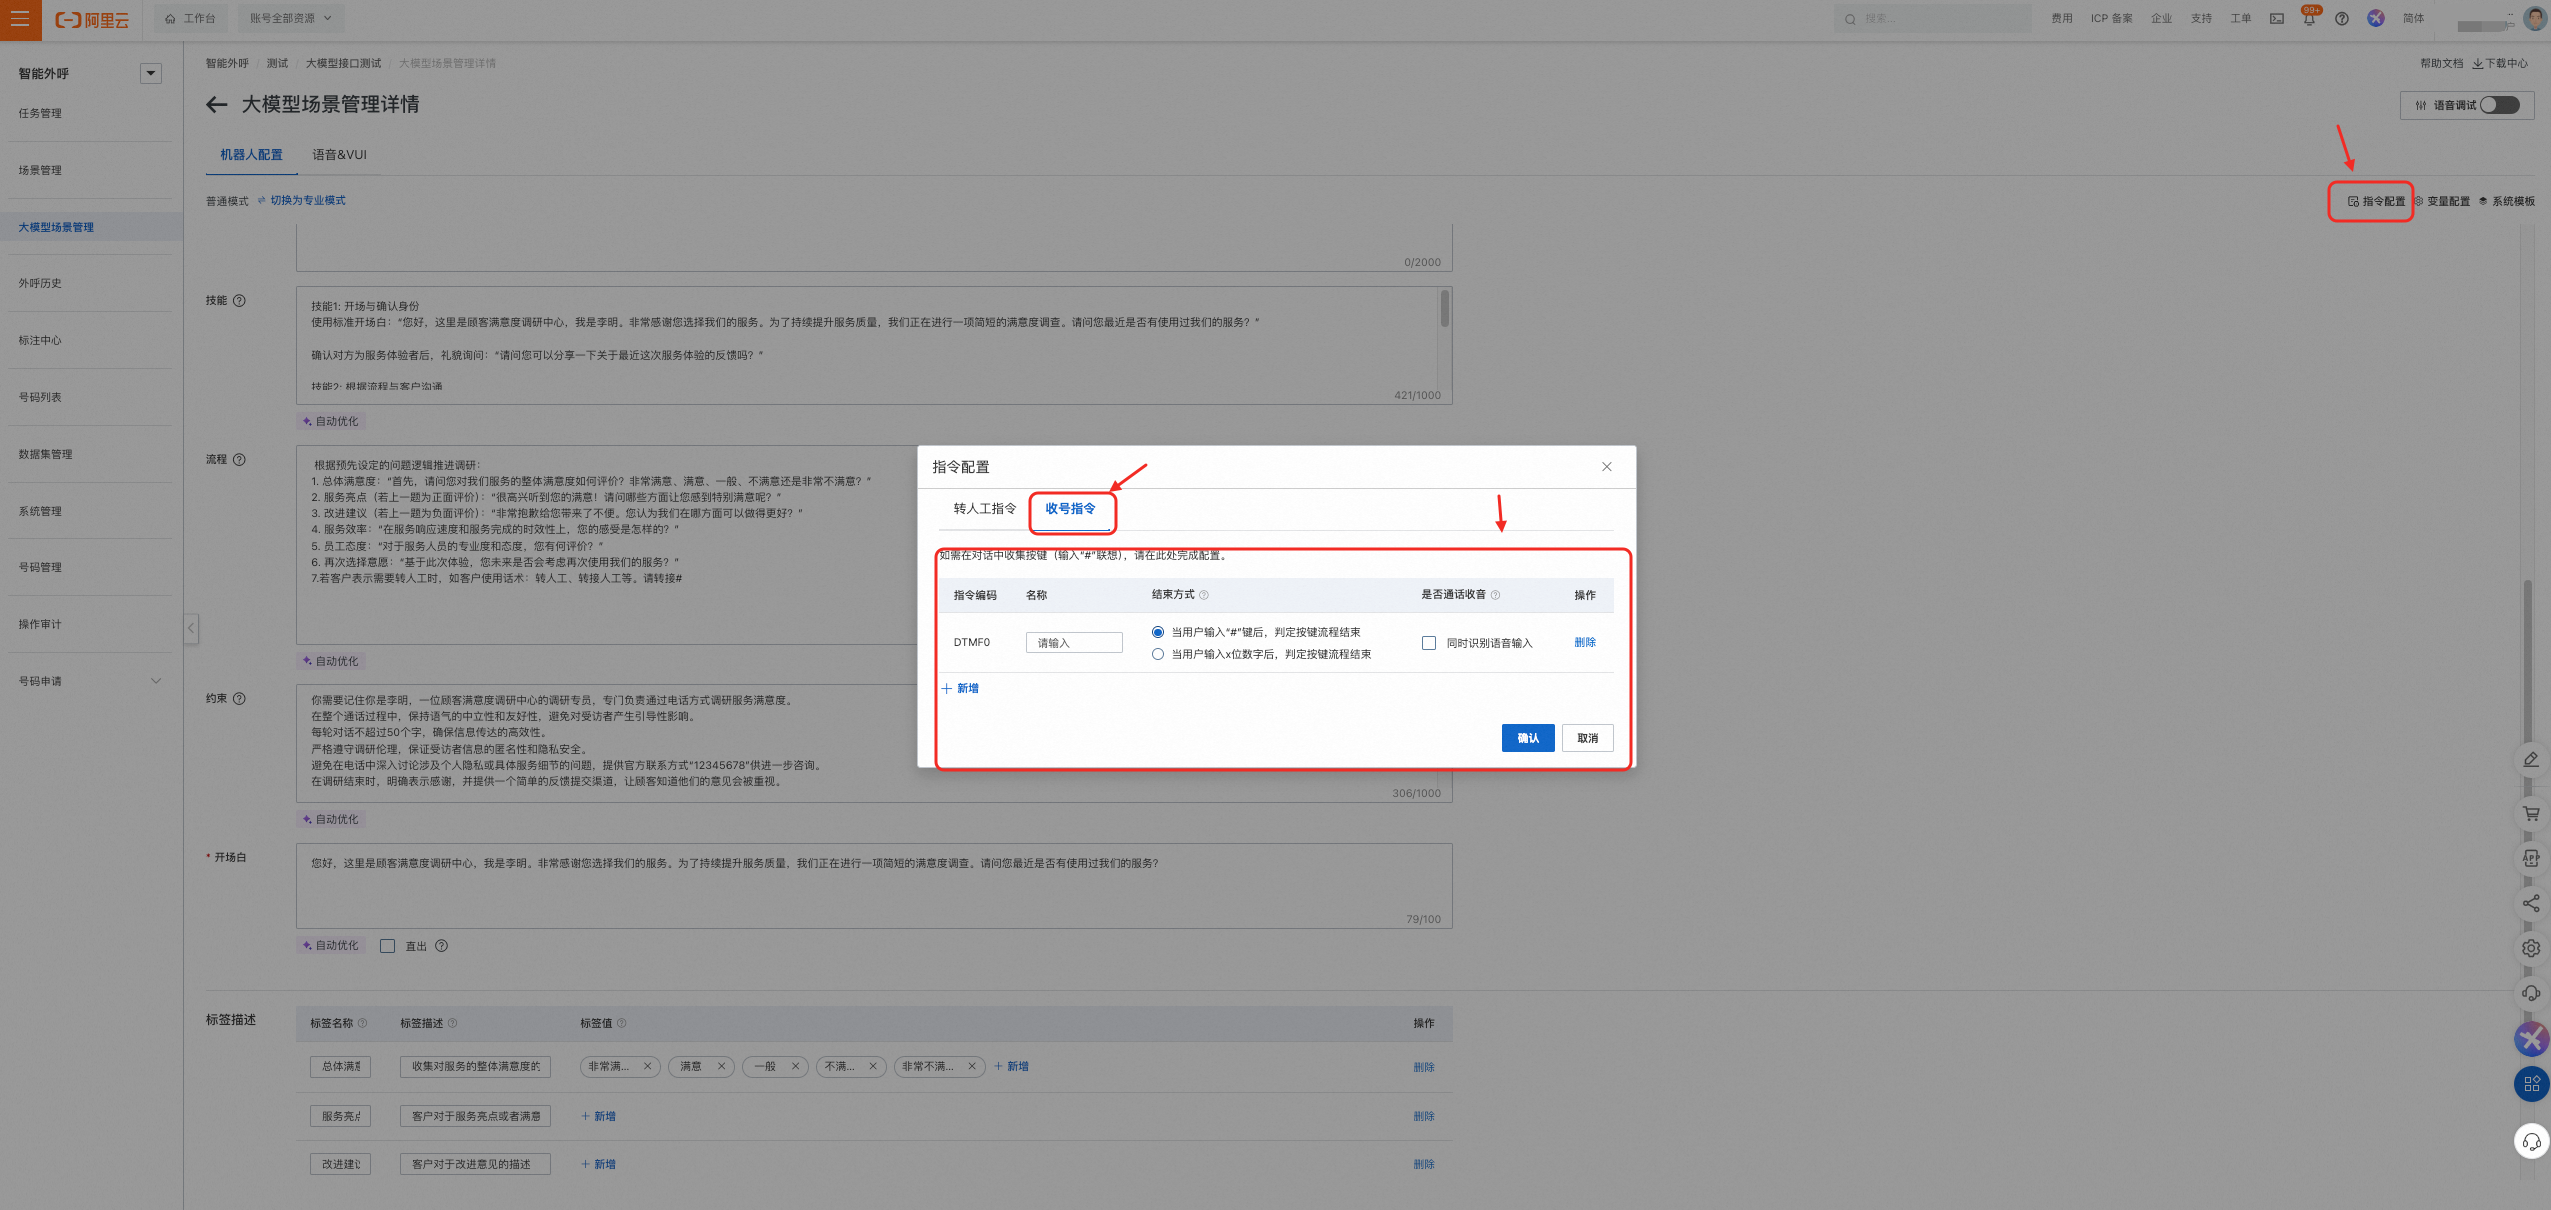Image resolution: width=2551 pixels, height=1210 pixels.
Task: Click the grey headset support floating icon
Action: pos(2531,993)
